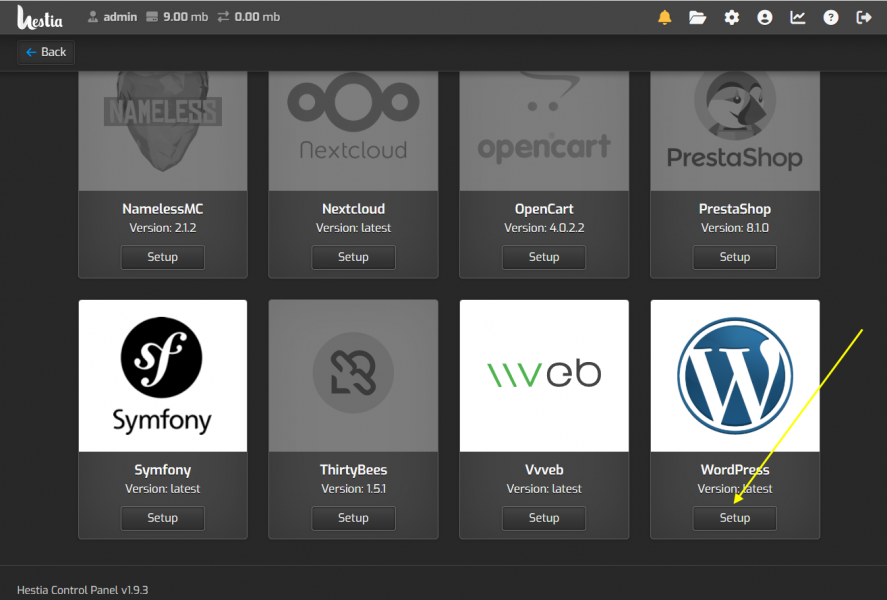Select the Vvveb logo thumbnail
The image size is (887, 600).
click(544, 375)
